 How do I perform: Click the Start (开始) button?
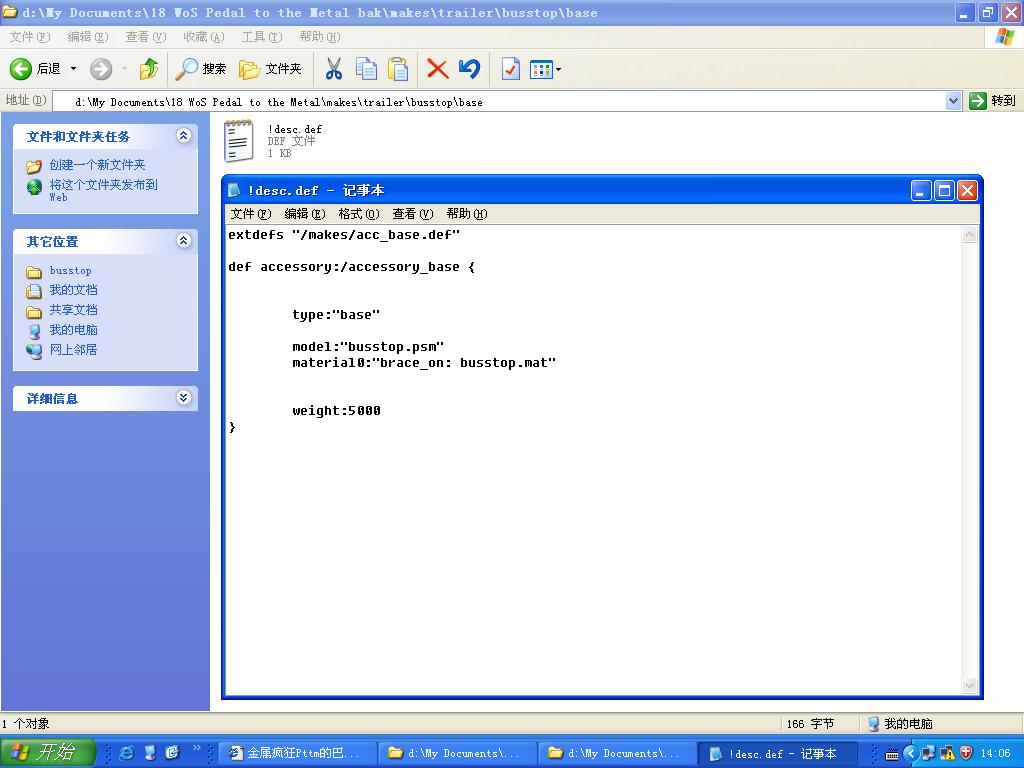pos(47,753)
